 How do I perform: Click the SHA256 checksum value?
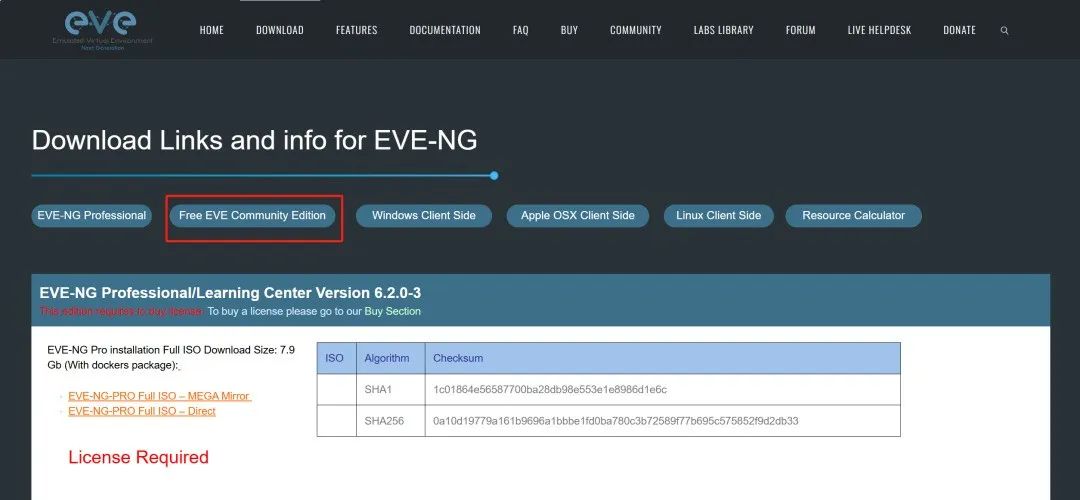click(x=616, y=421)
